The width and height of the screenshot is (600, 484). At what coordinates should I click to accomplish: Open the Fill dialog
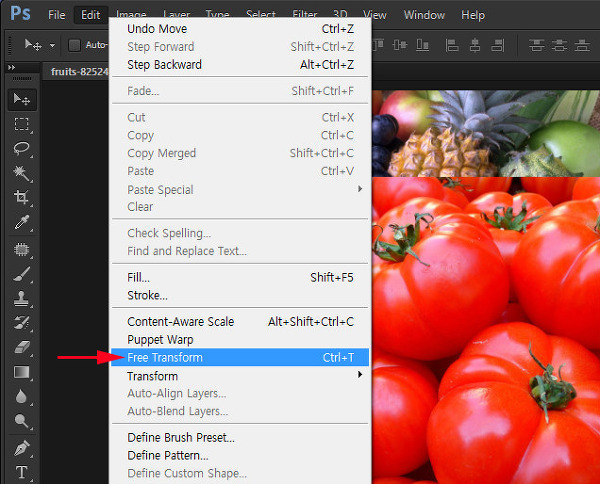[240, 277]
